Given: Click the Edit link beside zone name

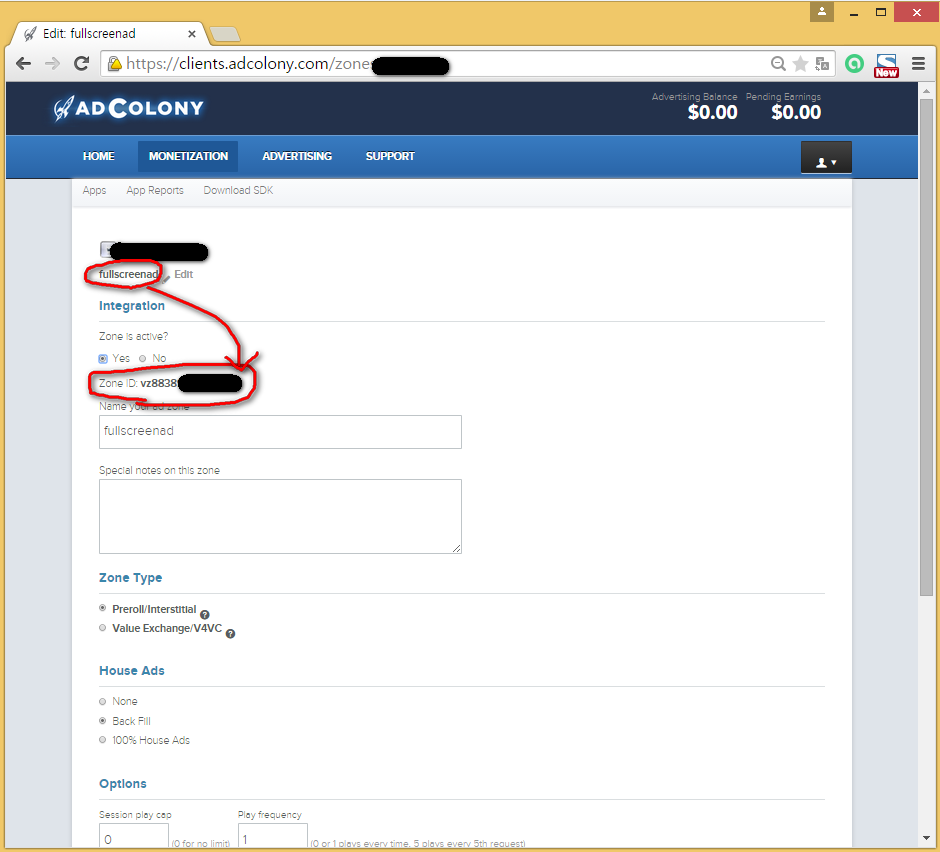Looking at the screenshot, I should [x=183, y=275].
